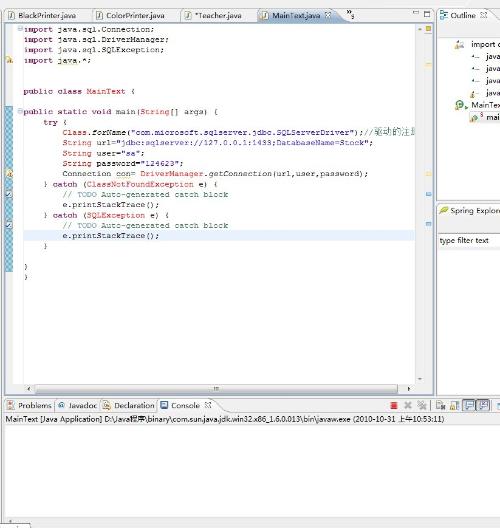500x528 pixels.
Task: Click the warning marker beside import java.*
Action: point(9,61)
